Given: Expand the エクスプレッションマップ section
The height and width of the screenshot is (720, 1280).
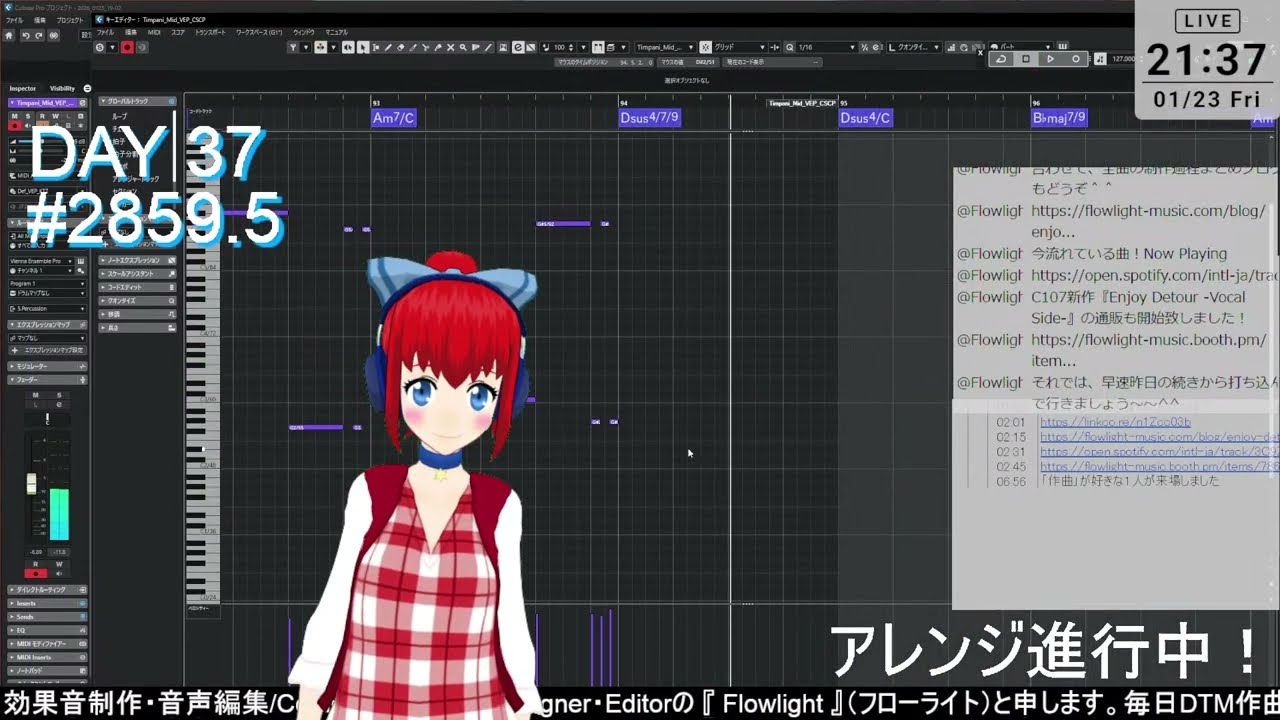Looking at the screenshot, I should coord(47,324).
